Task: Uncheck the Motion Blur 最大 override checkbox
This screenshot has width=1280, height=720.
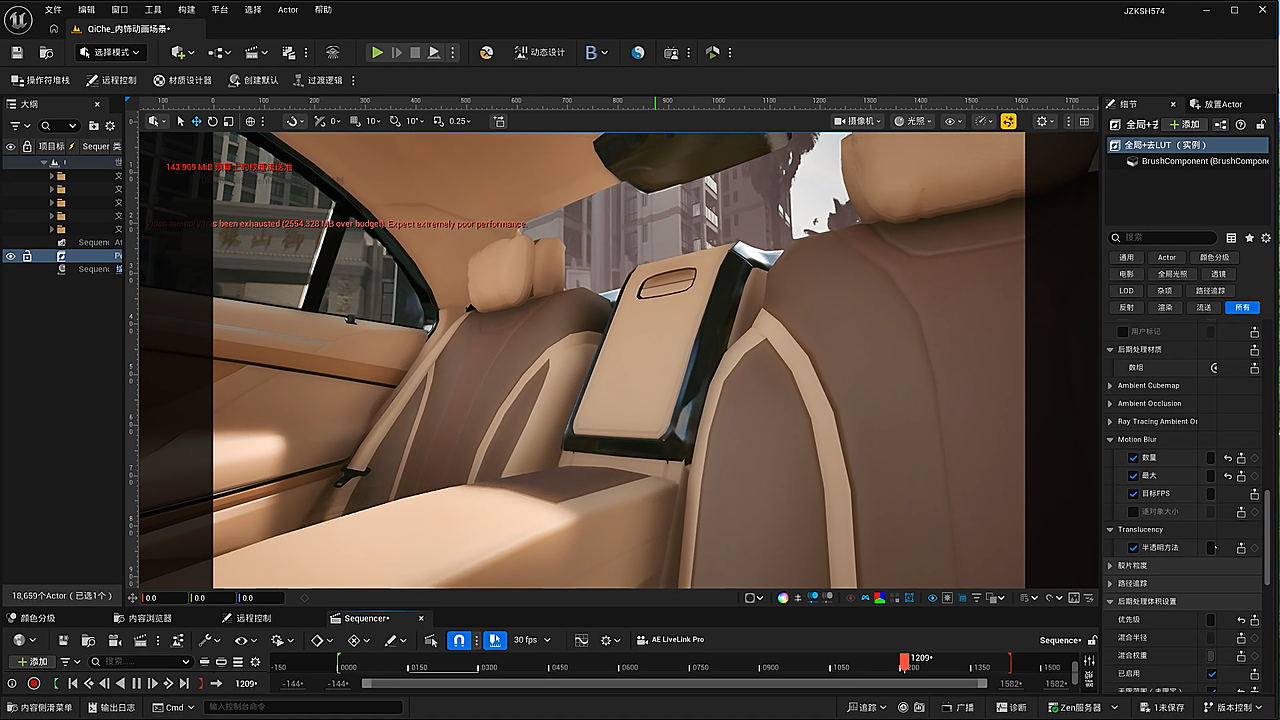Action: click(1133, 476)
